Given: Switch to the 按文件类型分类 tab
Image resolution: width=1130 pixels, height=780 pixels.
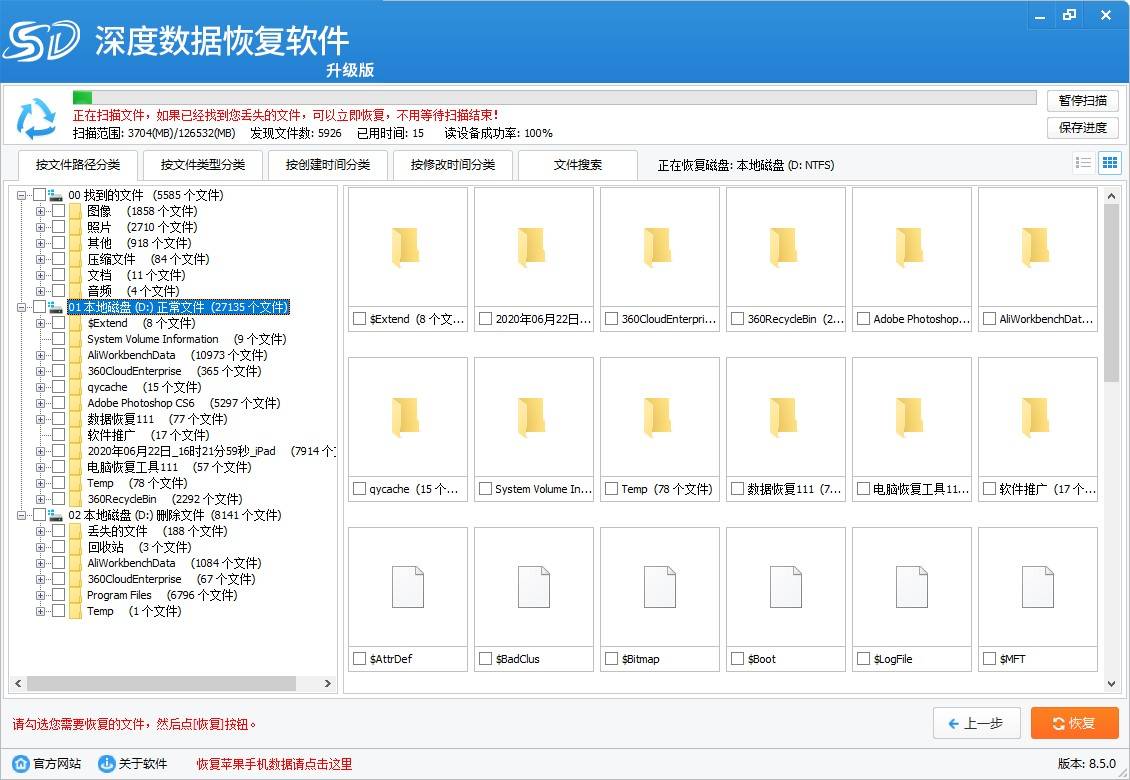Looking at the screenshot, I should tap(202, 165).
